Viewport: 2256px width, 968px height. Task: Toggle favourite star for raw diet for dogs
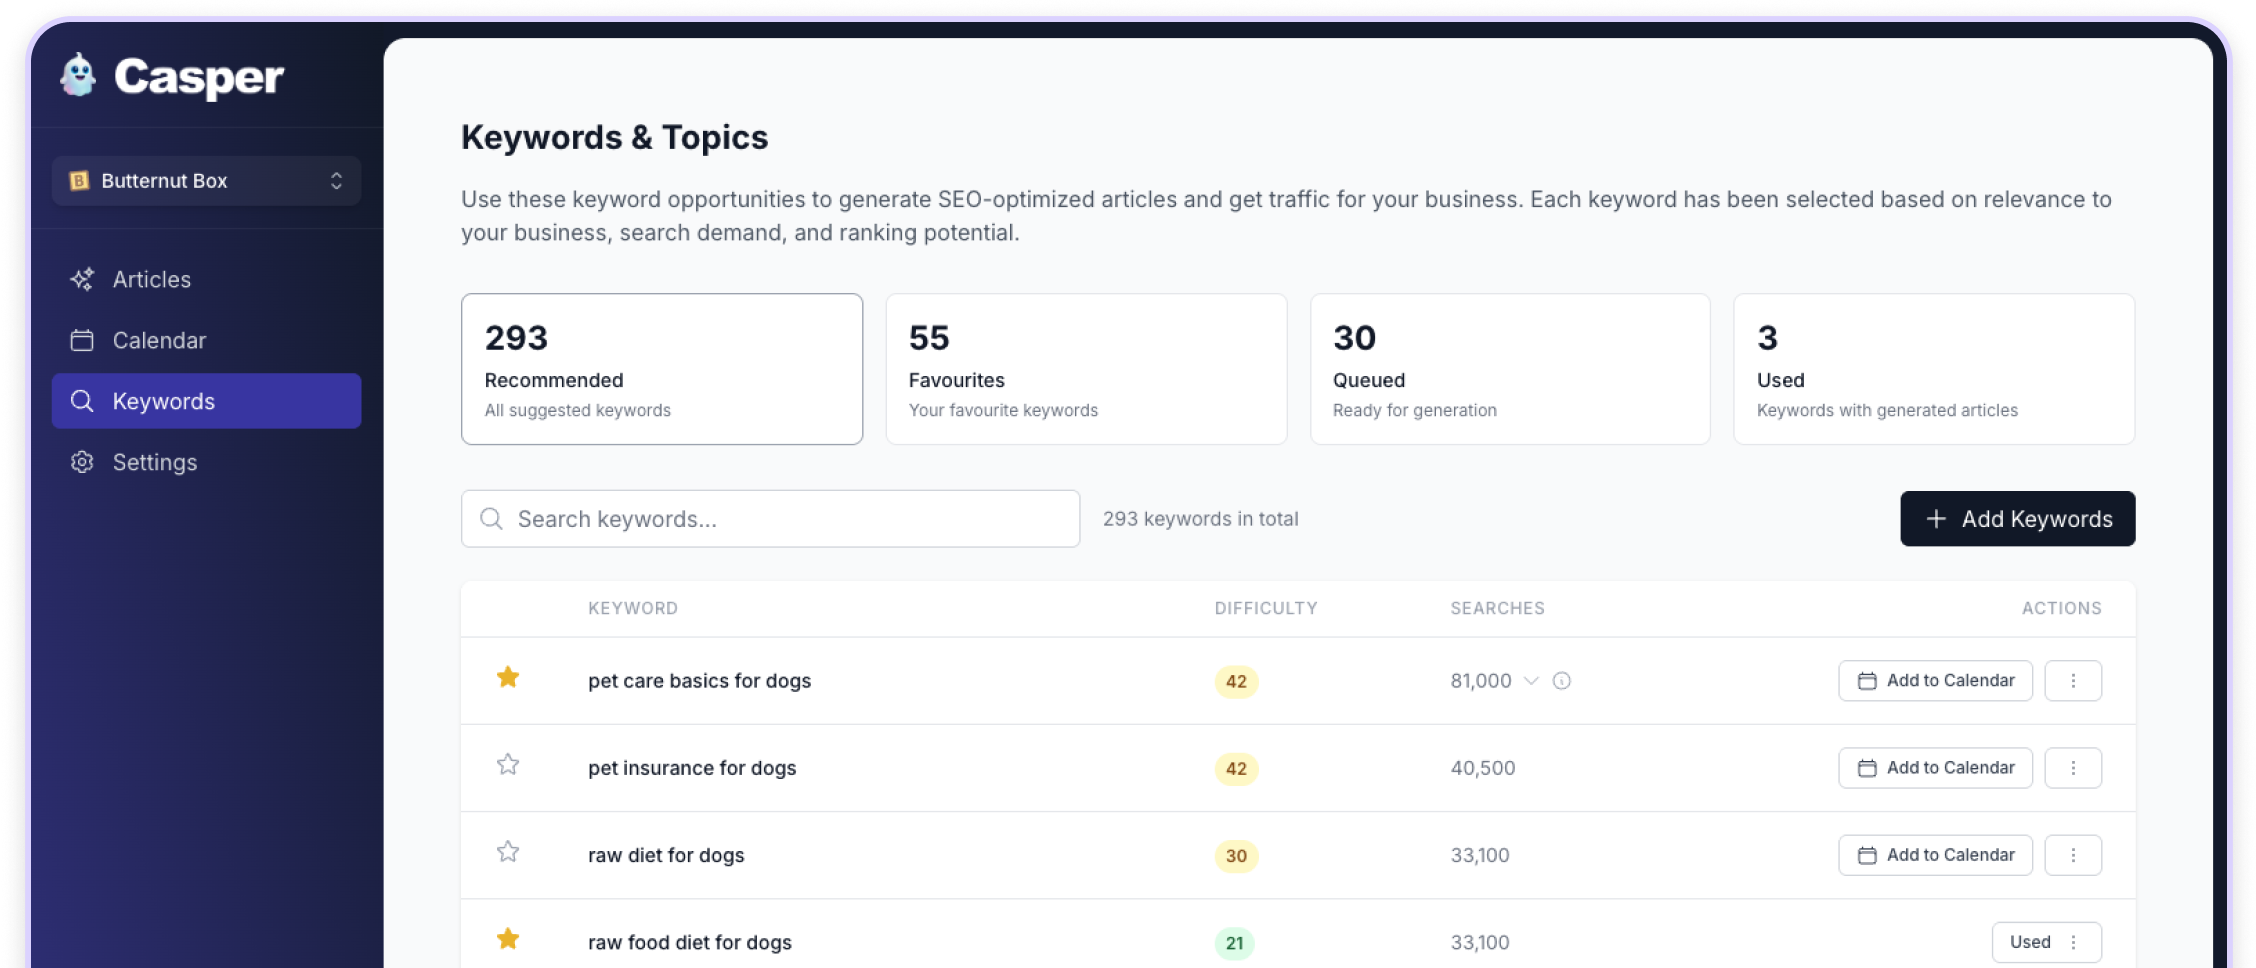[x=508, y=852]
